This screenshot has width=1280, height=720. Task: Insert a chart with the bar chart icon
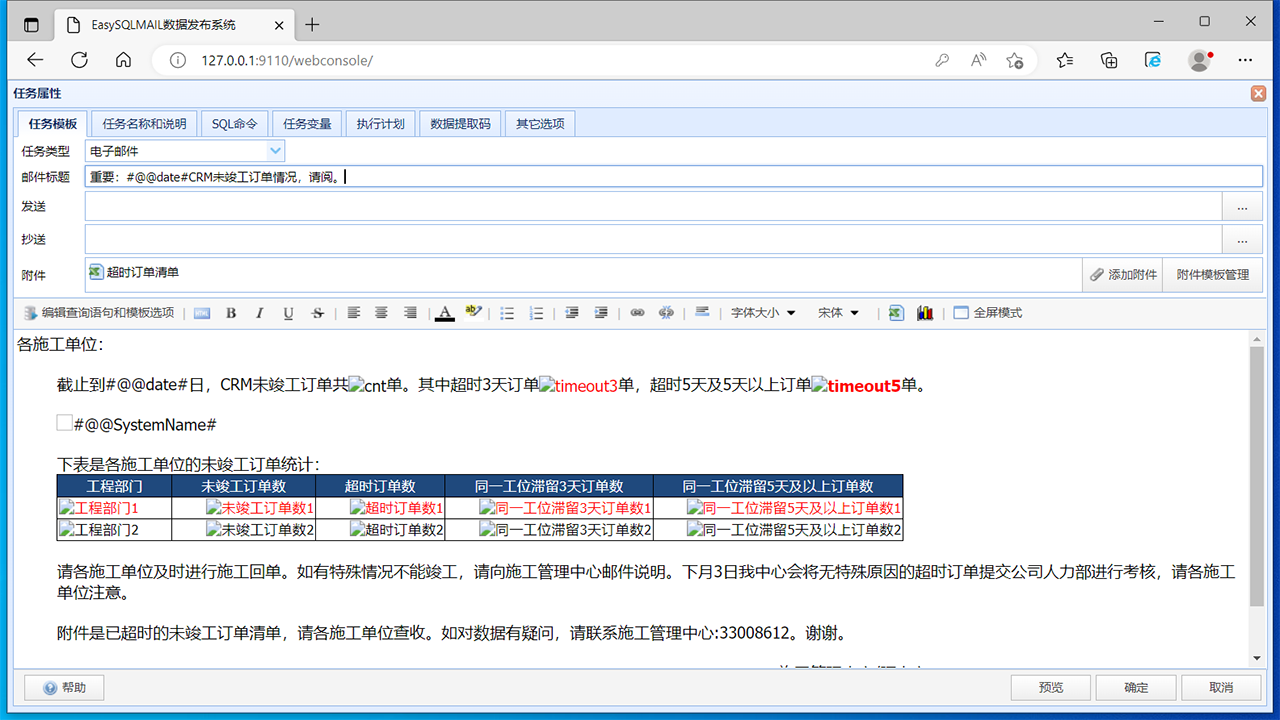pos(925,312)
